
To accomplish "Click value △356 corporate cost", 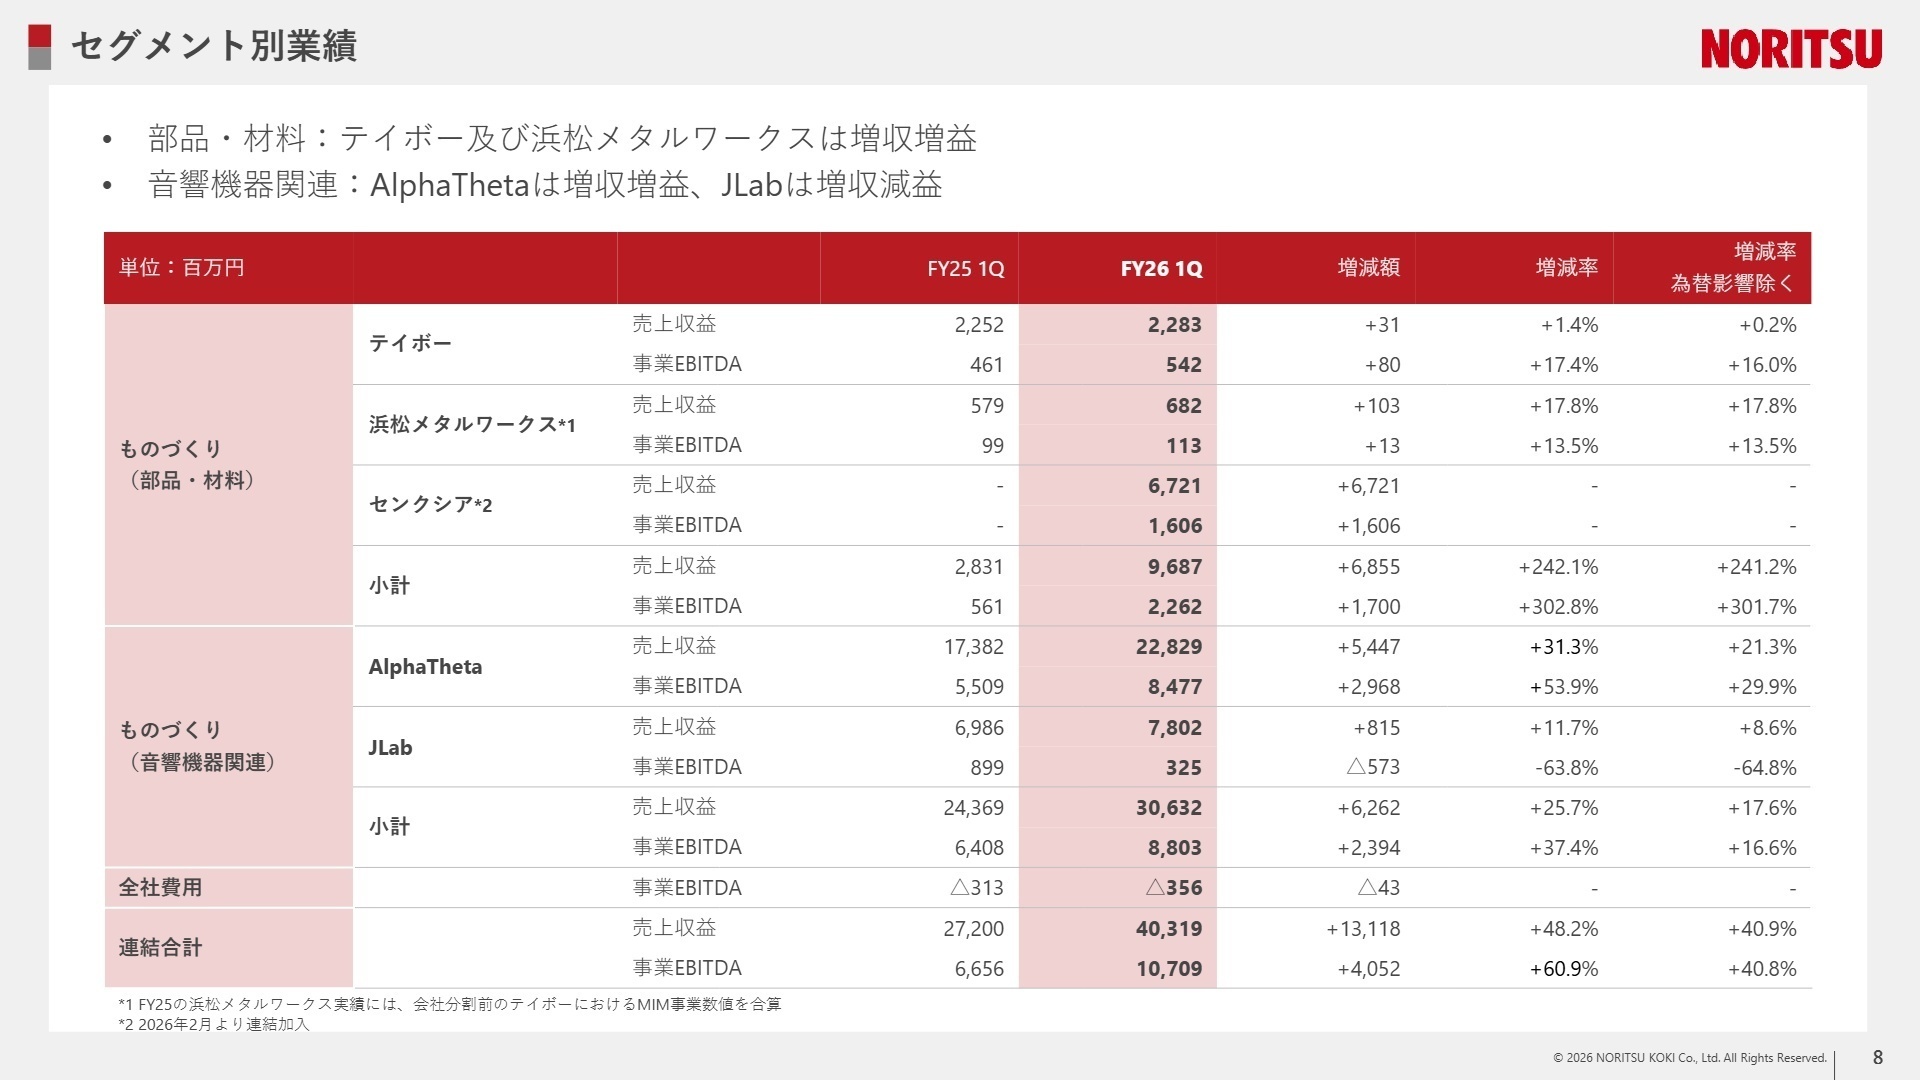I will 1174,888.
